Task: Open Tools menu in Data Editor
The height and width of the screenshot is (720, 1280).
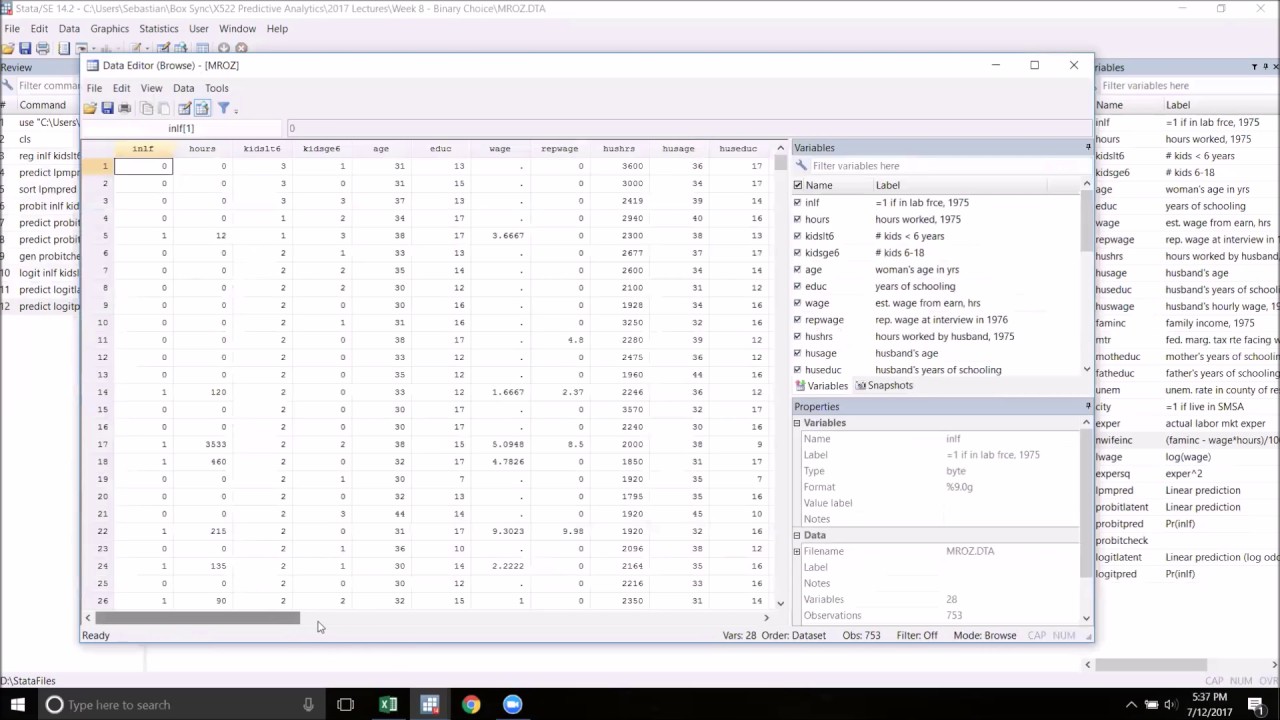Action: pyautogui.click(x=217, y=88)
